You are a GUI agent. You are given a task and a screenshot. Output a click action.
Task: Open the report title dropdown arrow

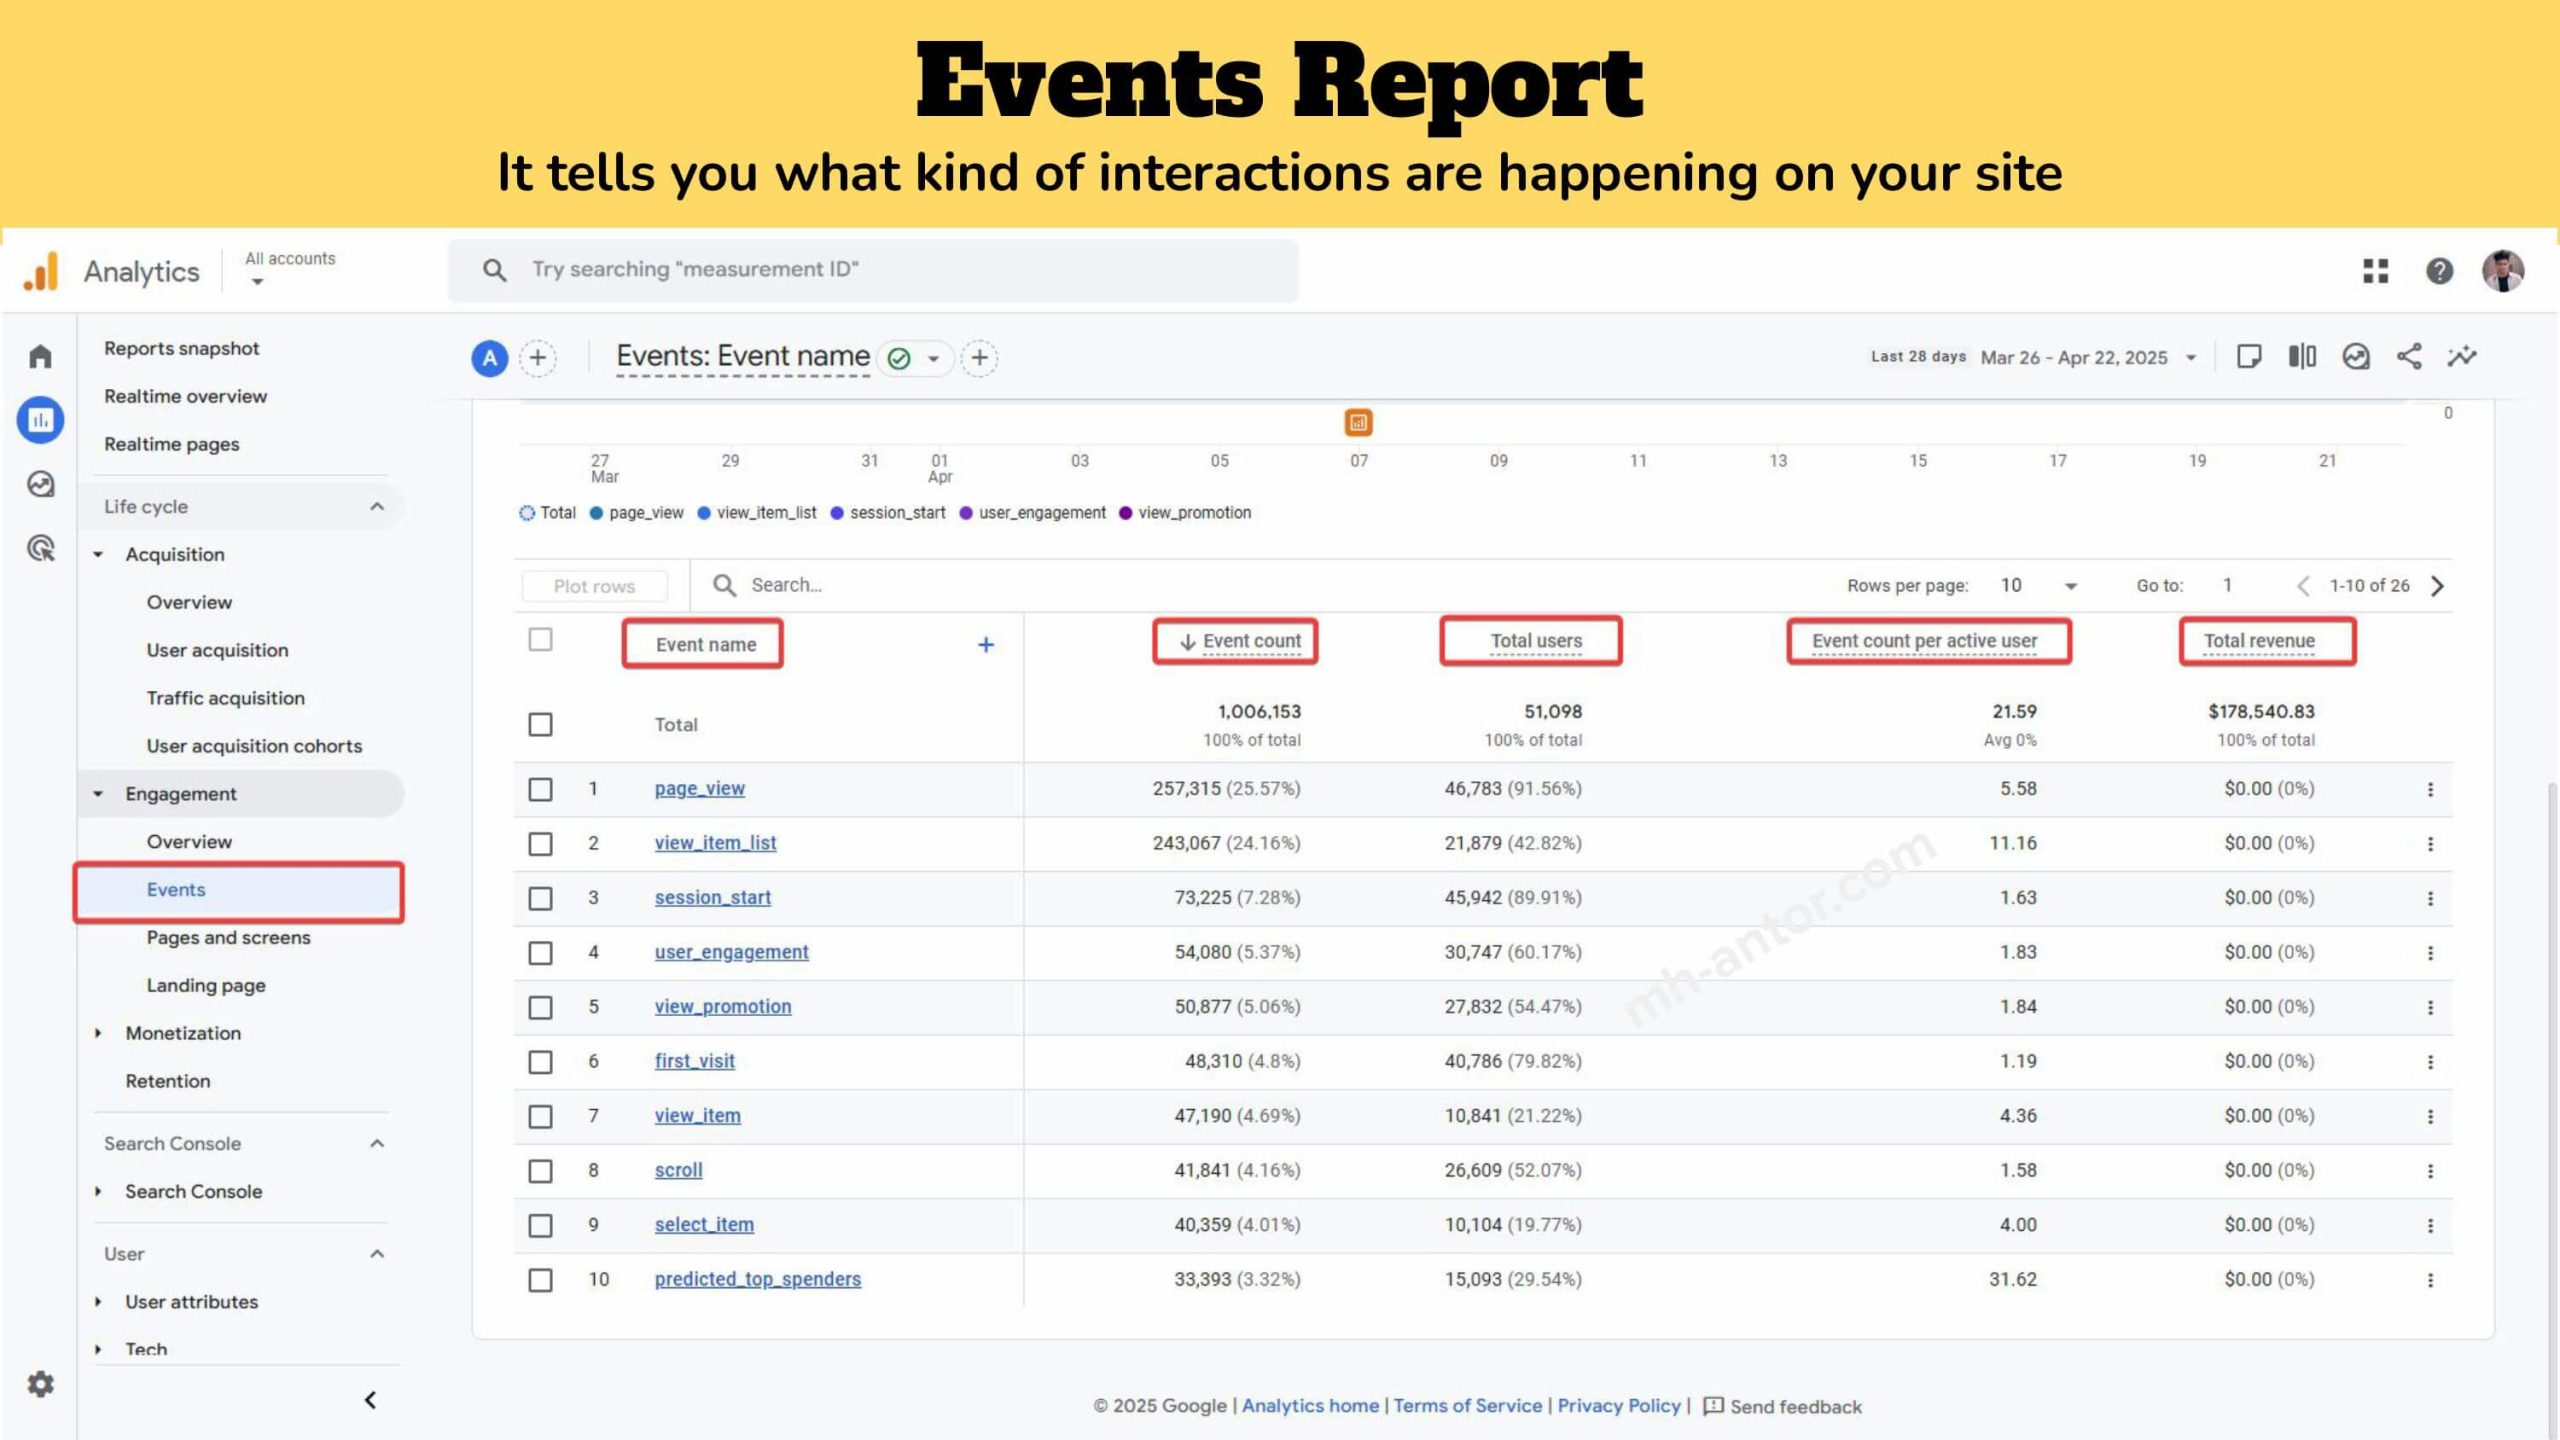pos(933,358)
